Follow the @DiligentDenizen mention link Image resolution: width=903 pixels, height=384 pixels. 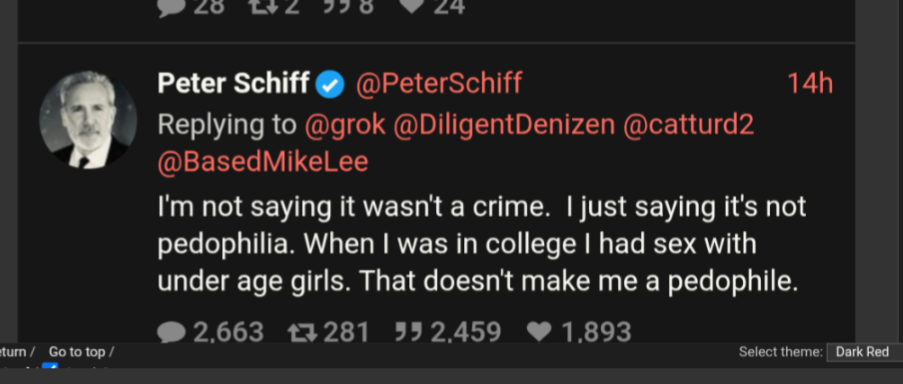click(504, 124)
